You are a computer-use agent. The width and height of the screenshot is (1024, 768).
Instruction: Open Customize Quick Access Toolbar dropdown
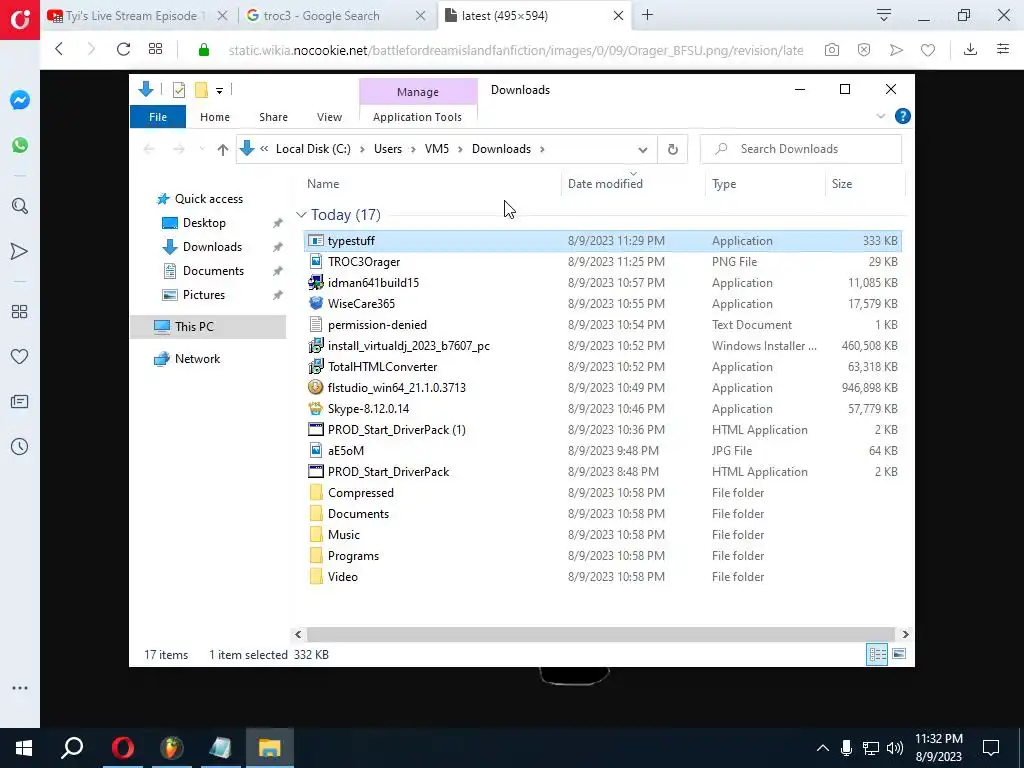coord(219,91)
